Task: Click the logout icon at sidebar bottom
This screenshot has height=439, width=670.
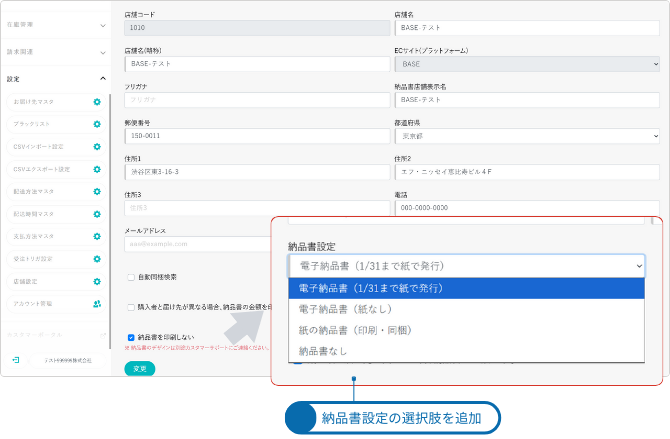Action: pos(16,360)
